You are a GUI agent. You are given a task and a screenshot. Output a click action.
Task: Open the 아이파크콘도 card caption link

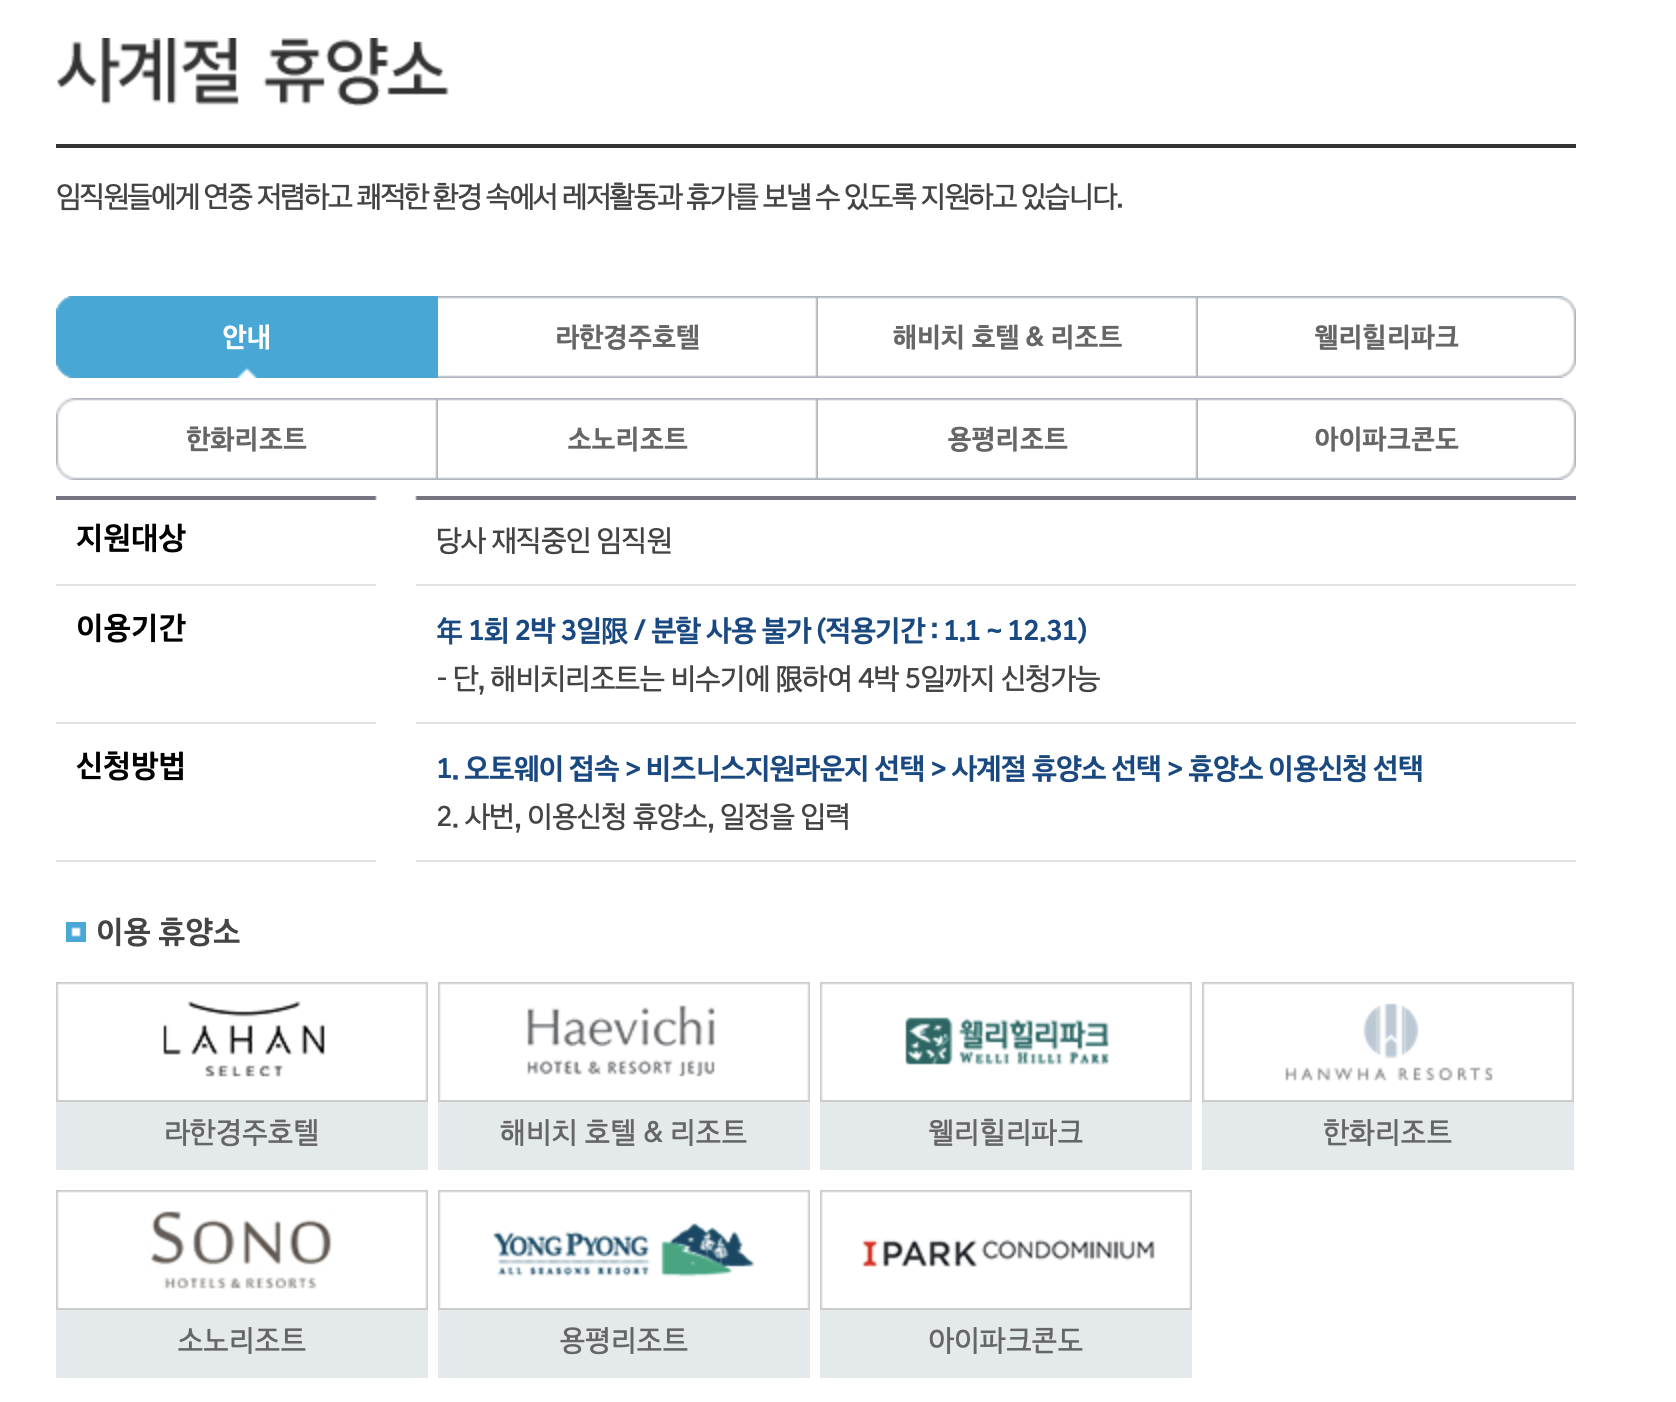point(1006,1341)
